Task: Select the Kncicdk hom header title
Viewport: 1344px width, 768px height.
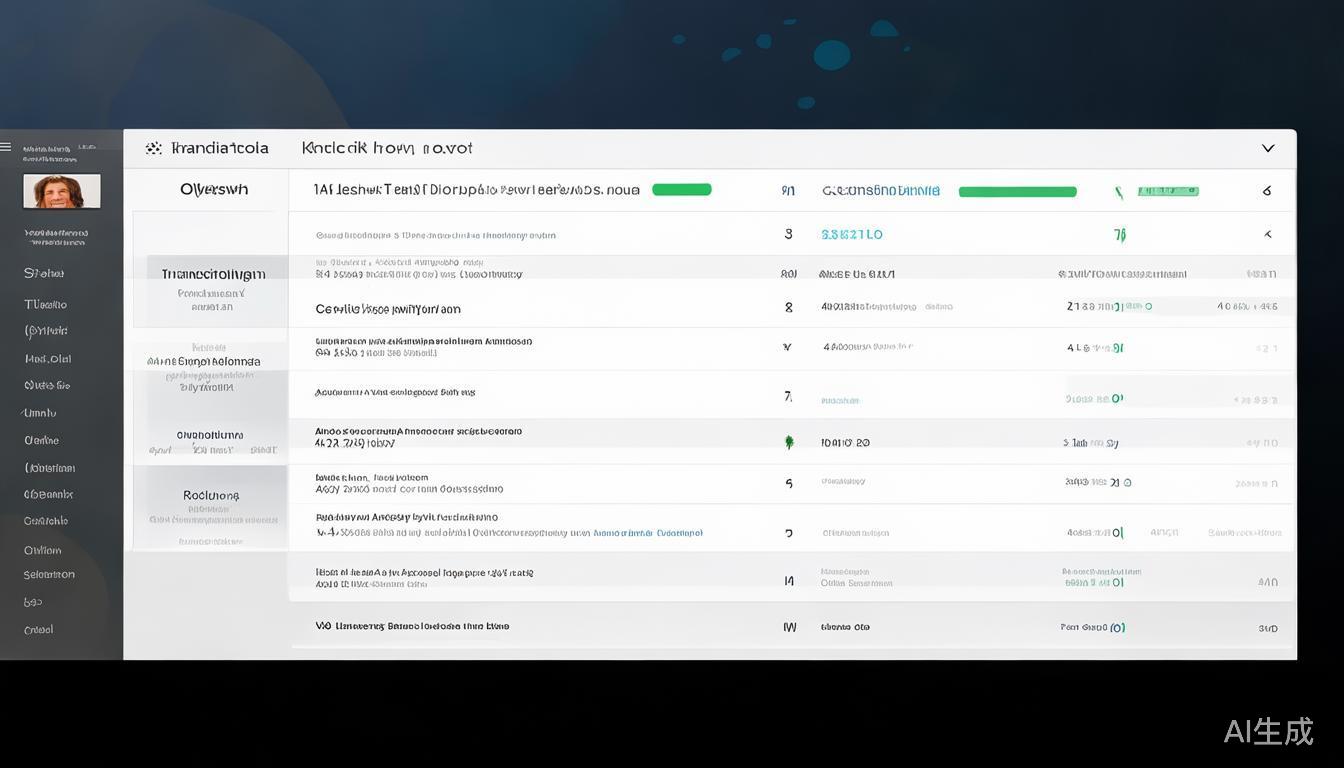Action: point(386,148)
